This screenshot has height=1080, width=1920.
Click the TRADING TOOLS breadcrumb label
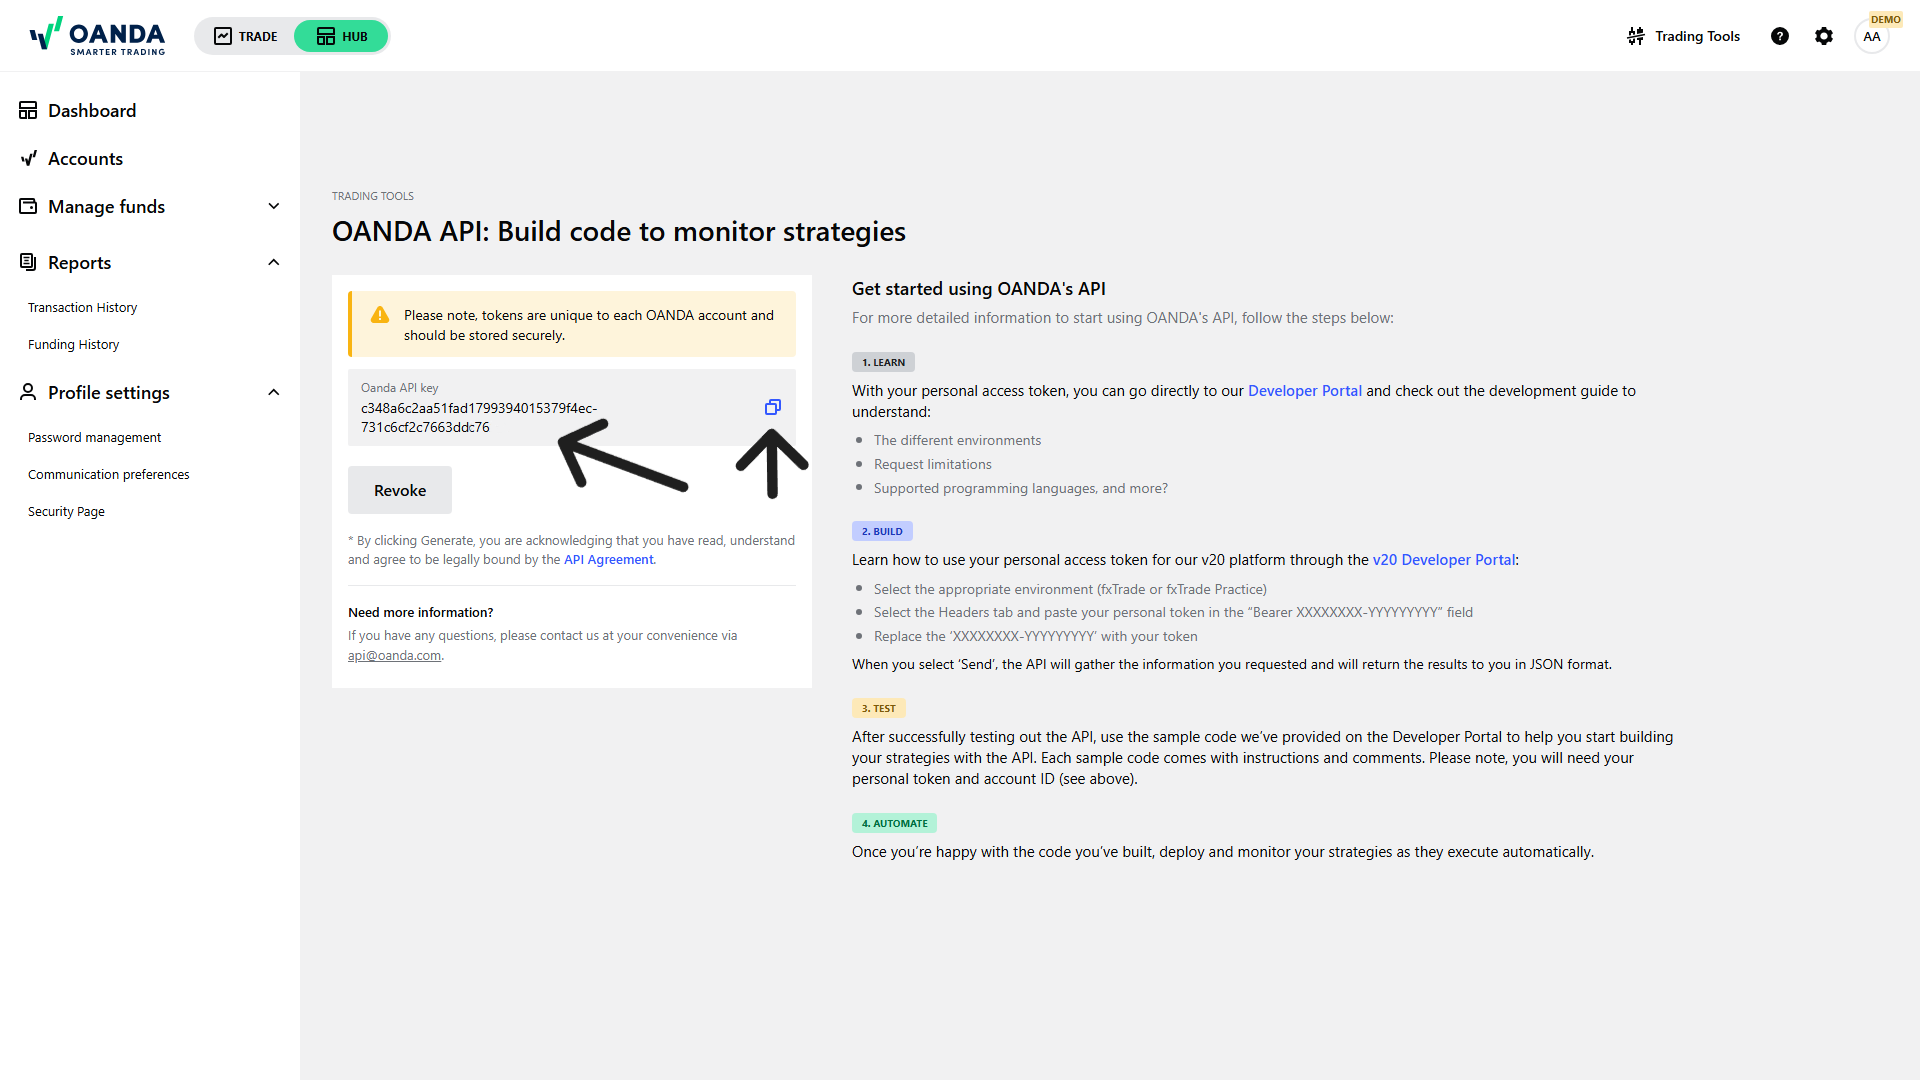(373, 196)
